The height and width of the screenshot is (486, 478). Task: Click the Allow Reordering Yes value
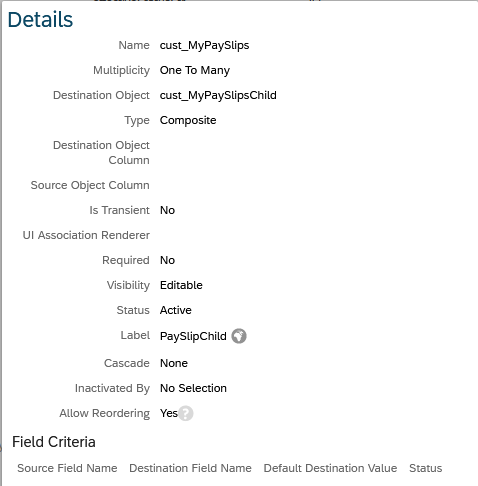click(x=169, y=413)
